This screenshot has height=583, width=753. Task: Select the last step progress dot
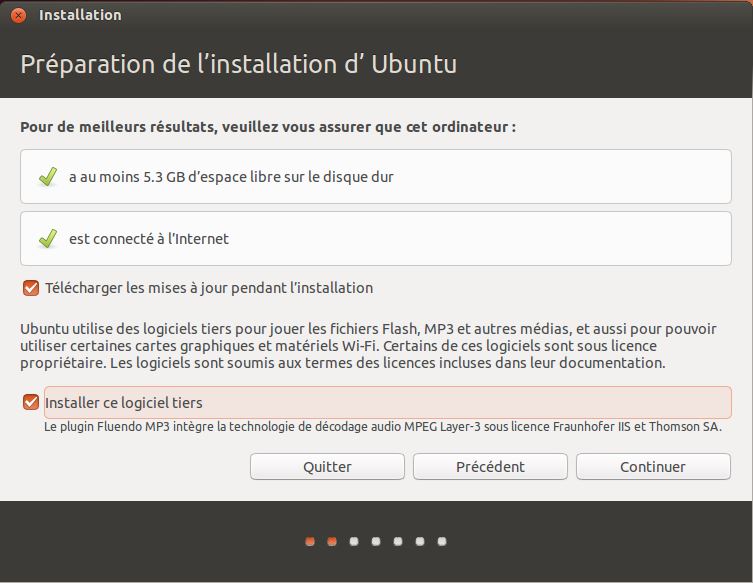tap(442, 542)
